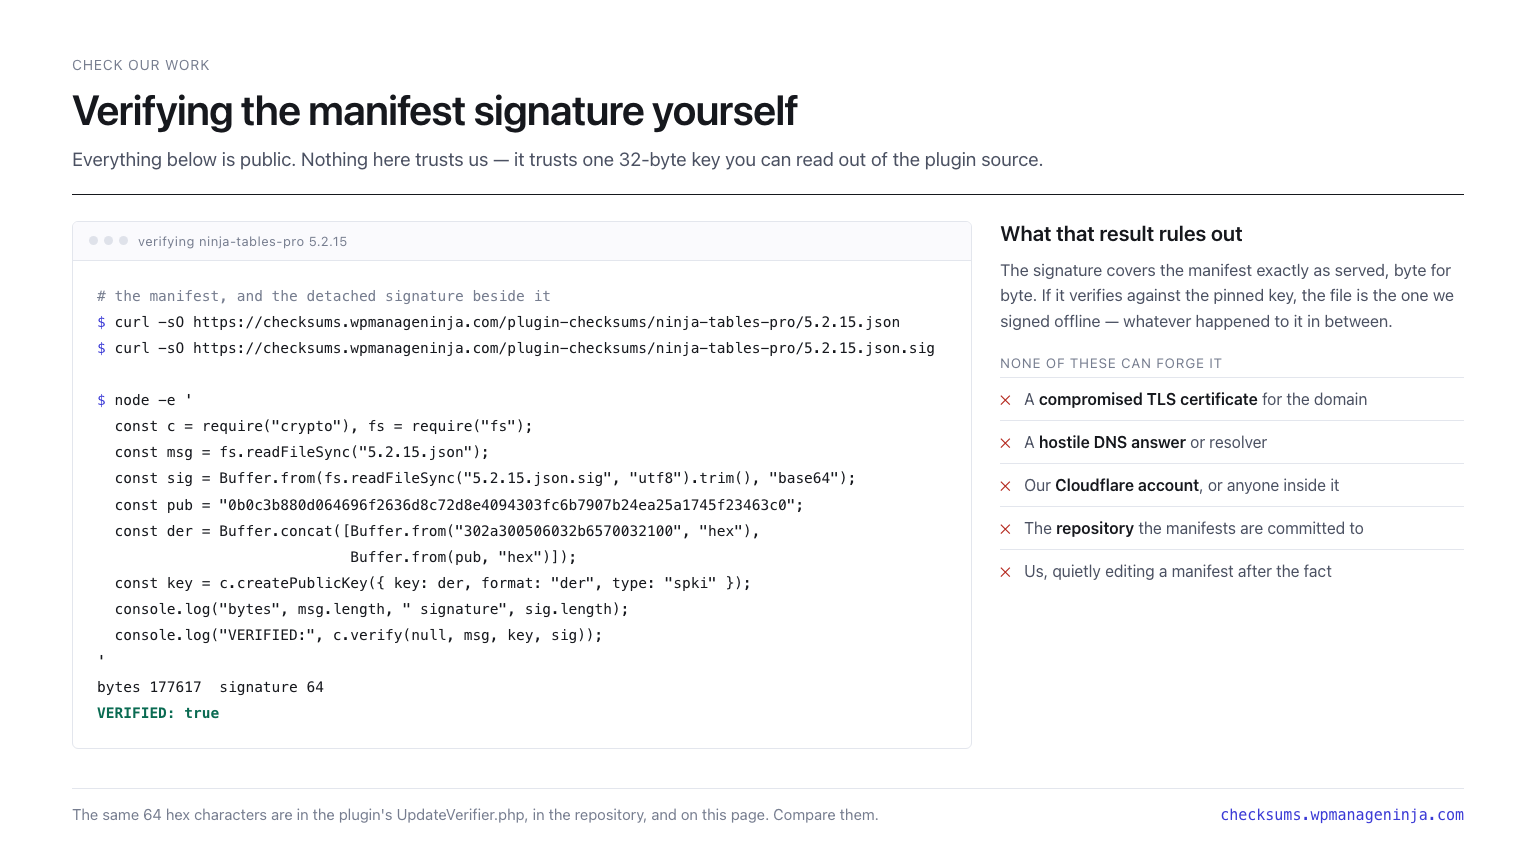Viewport: 1536px width, 864px height.
Task: Click the createPublicKey code line
Action: tap(433, 583)
